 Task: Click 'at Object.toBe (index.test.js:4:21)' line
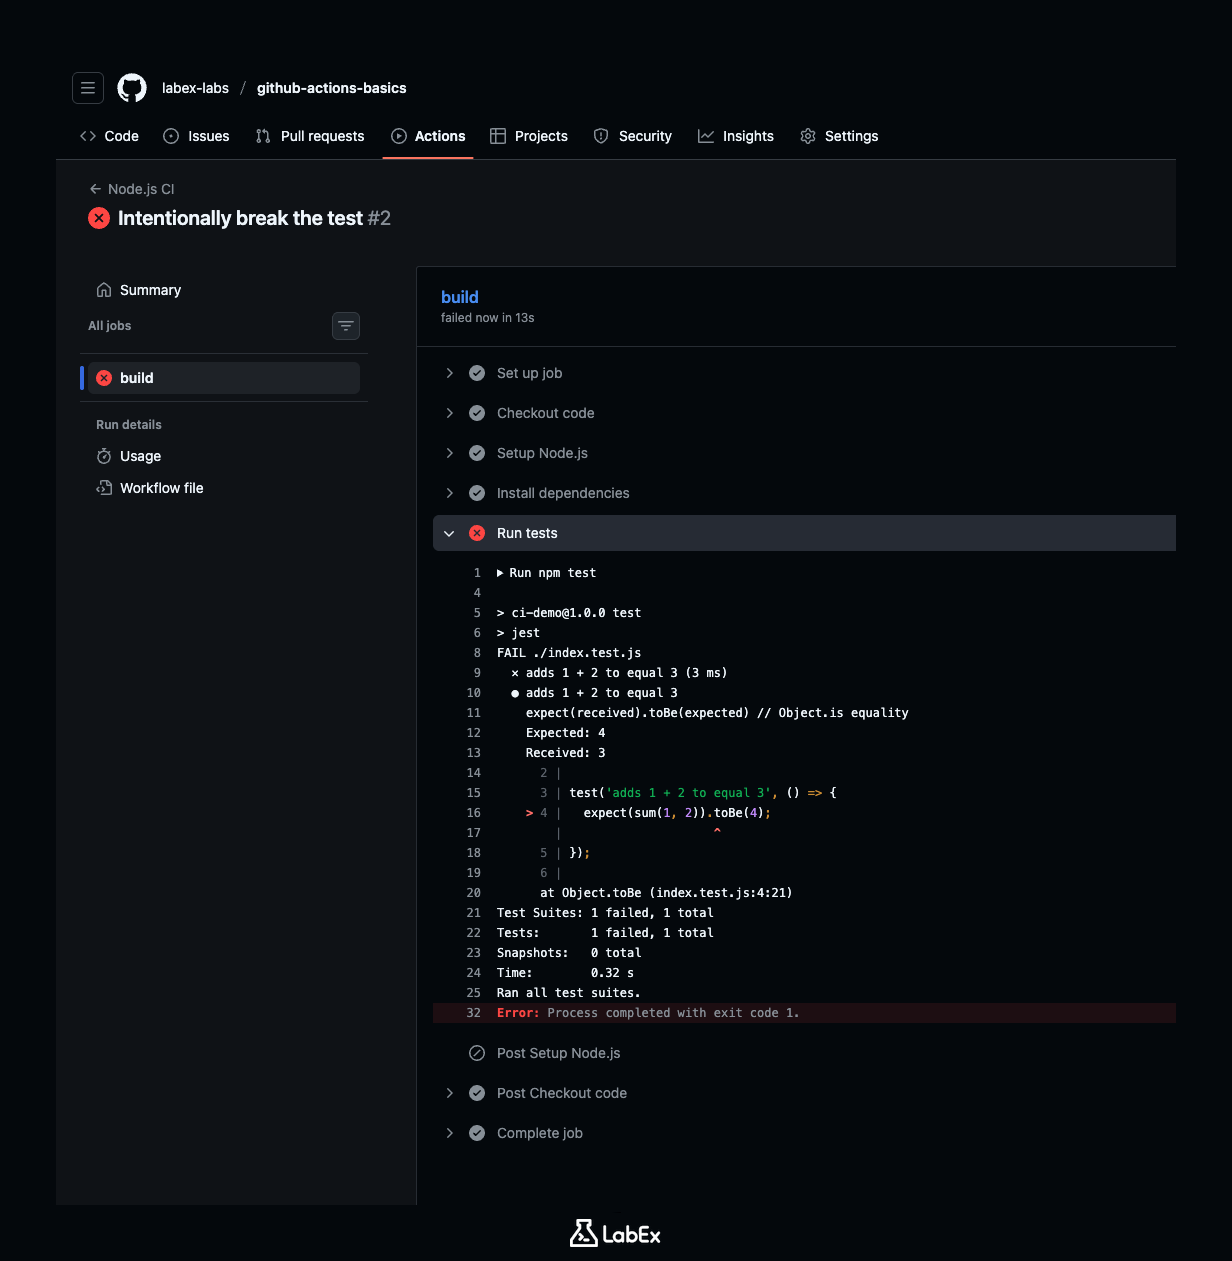click(x=666, y=893)
